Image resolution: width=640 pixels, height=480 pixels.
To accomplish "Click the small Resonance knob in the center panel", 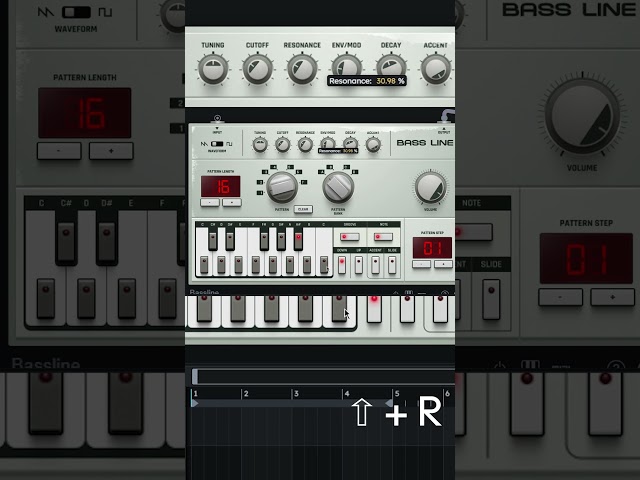I will coord(305,145).
